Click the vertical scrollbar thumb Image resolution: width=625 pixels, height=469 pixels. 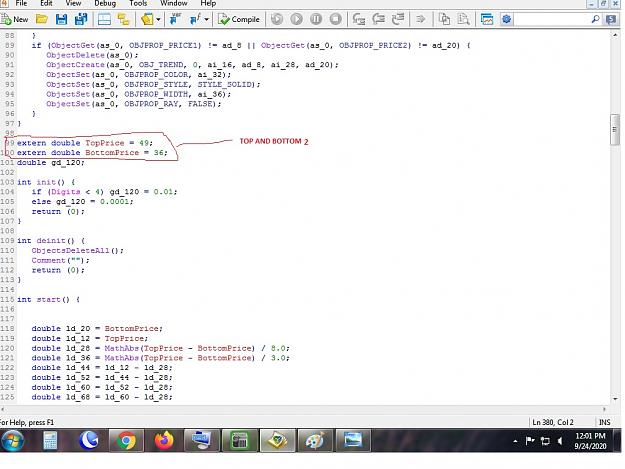coord(615,130)
